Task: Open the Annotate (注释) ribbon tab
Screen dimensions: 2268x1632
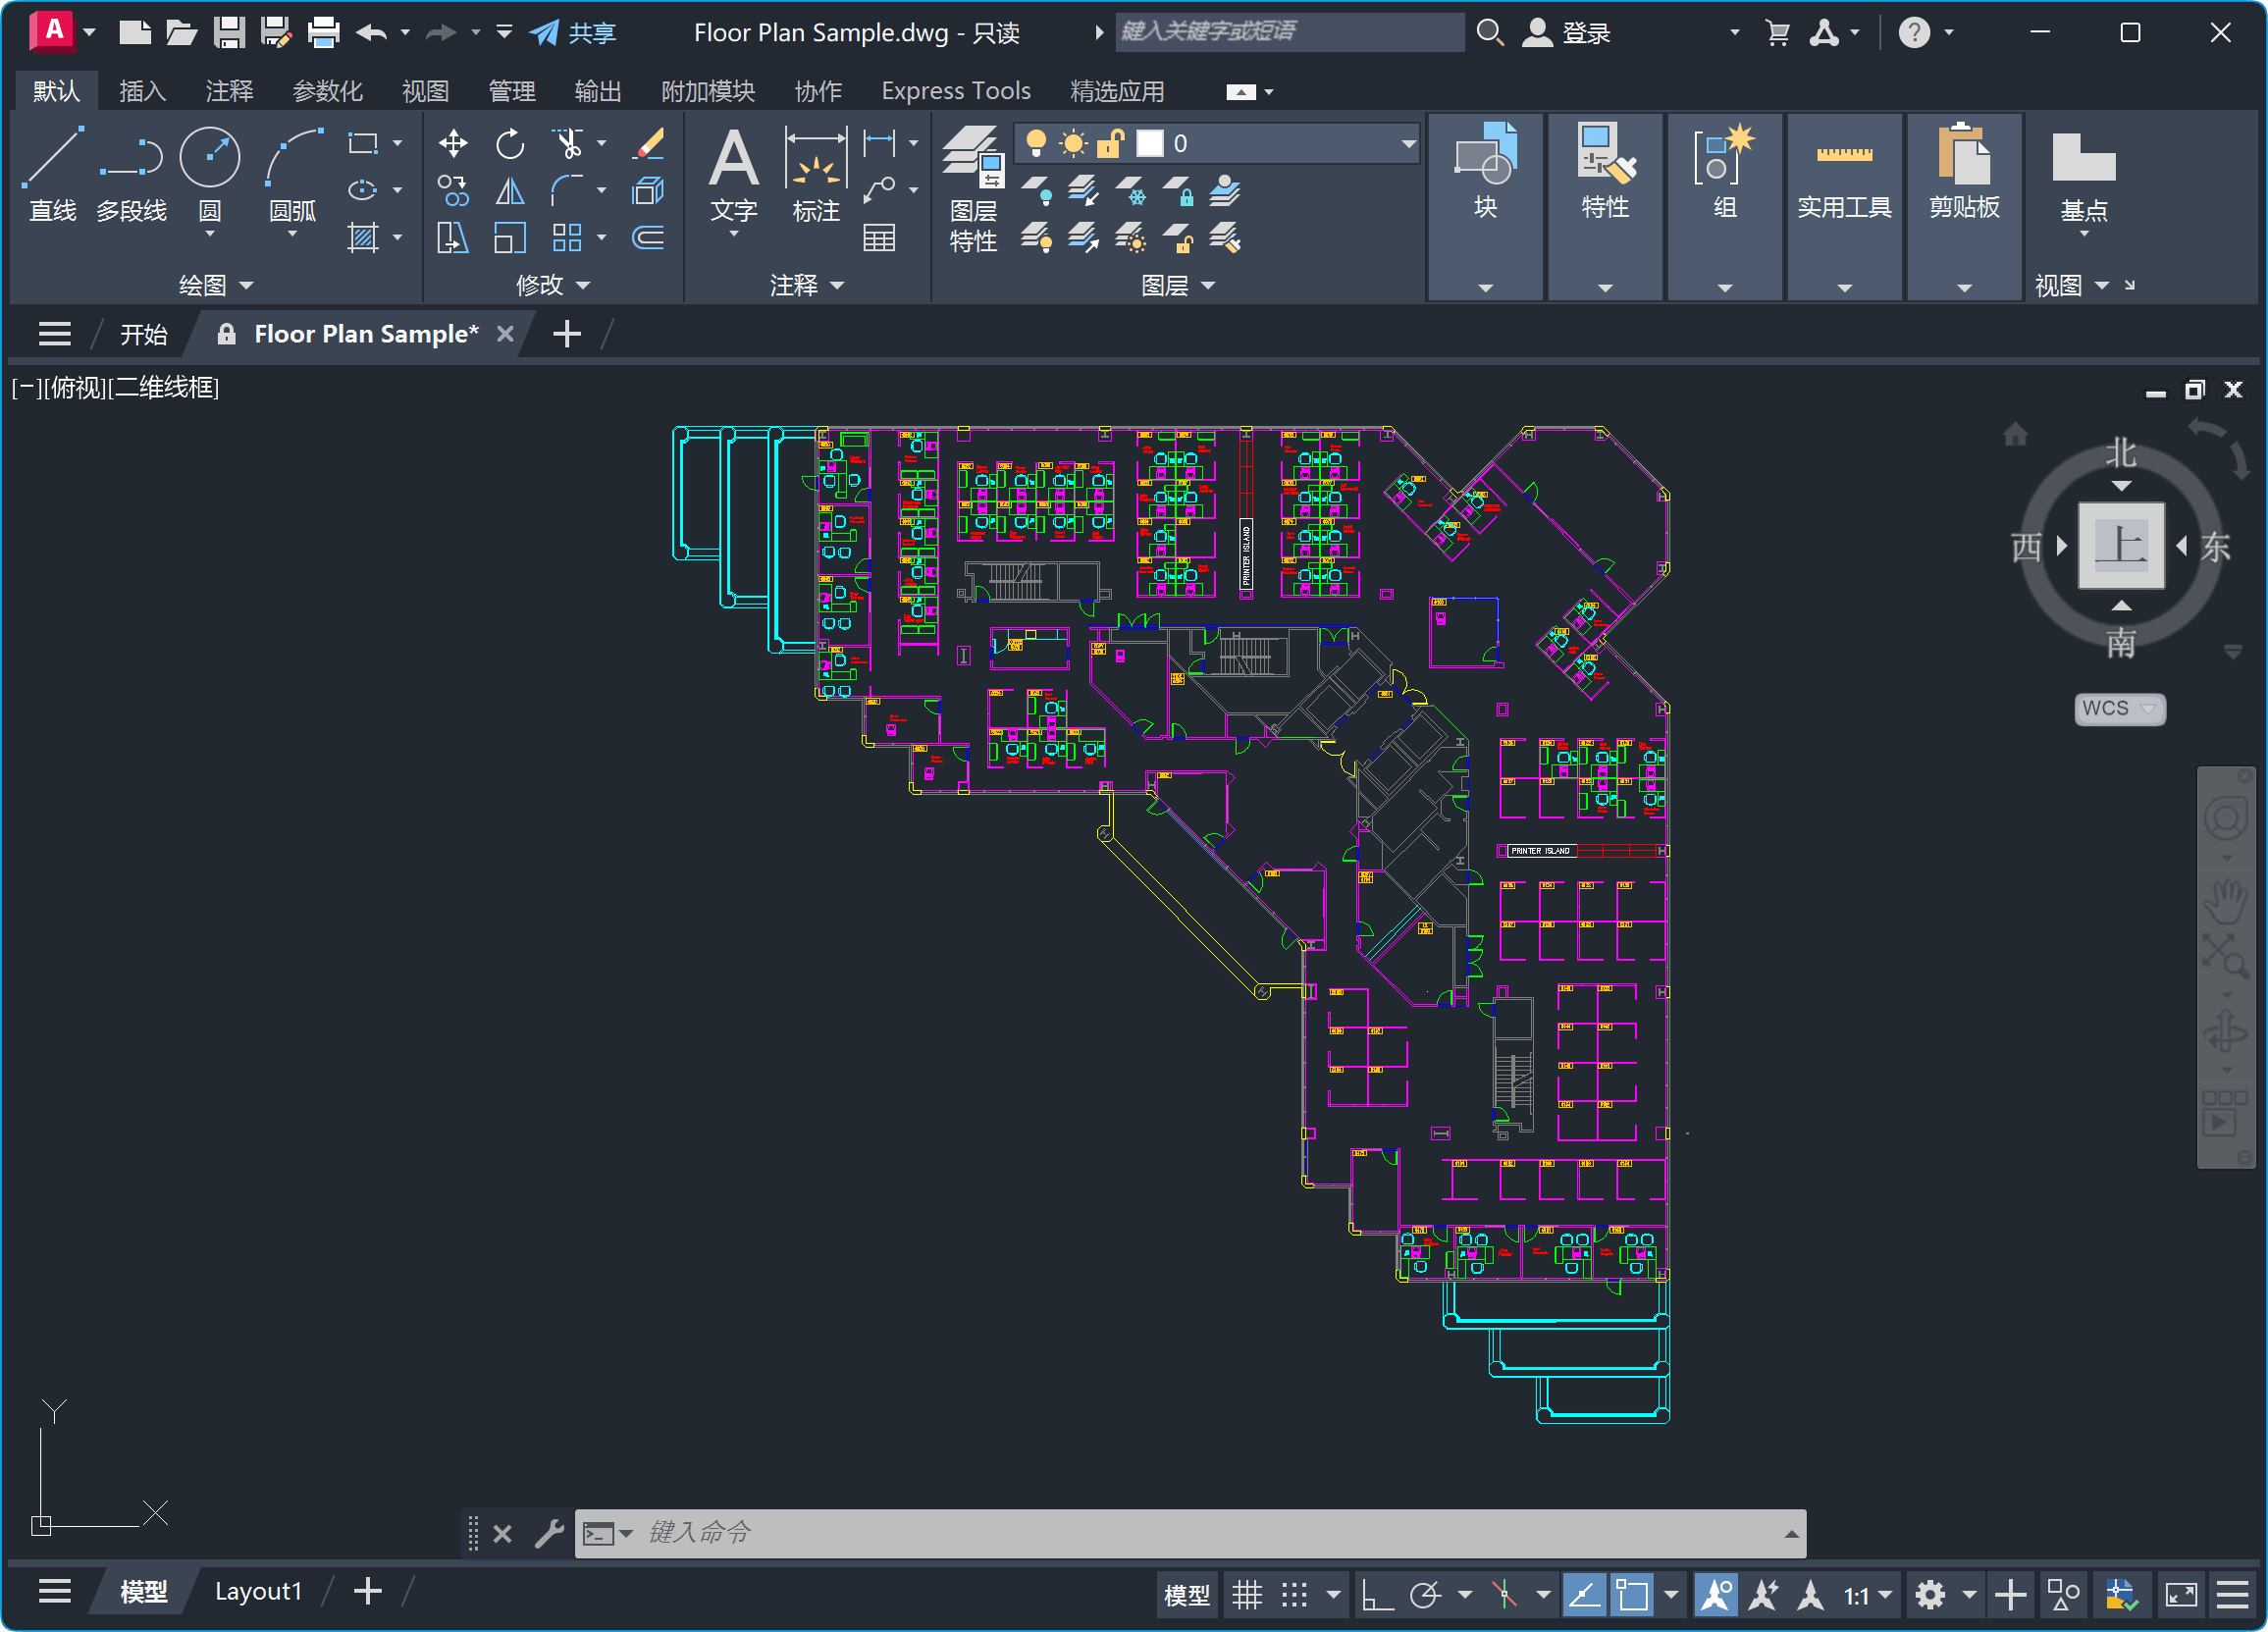Action: [x=229, y=91]
